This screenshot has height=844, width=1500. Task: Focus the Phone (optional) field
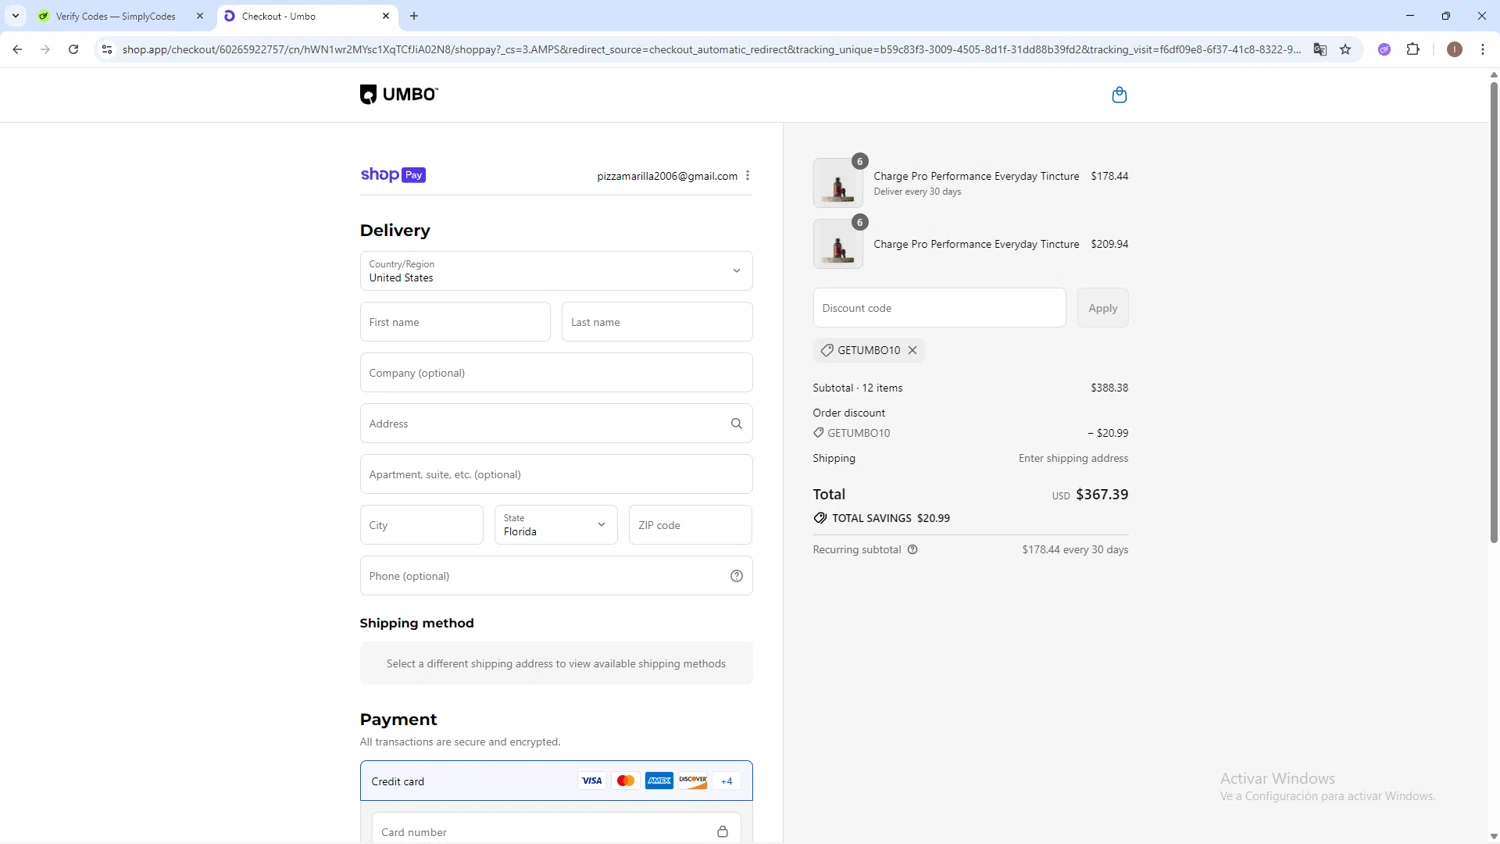556,576
